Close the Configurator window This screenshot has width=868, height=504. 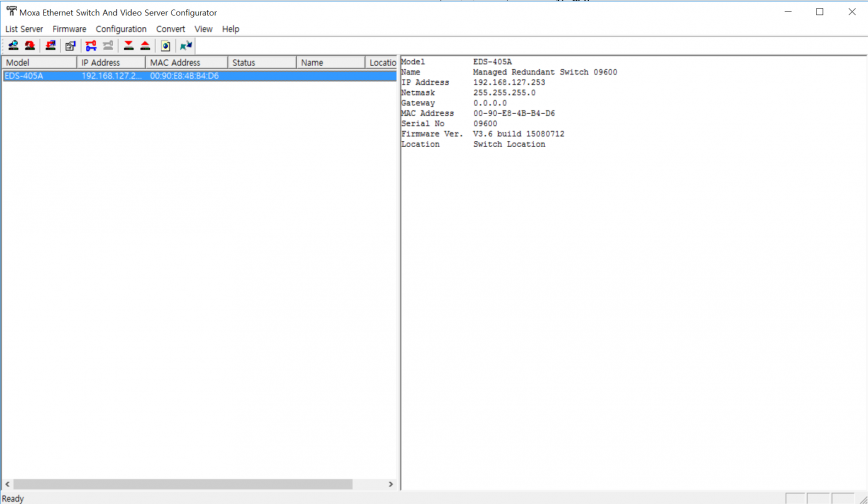(852, 12)
